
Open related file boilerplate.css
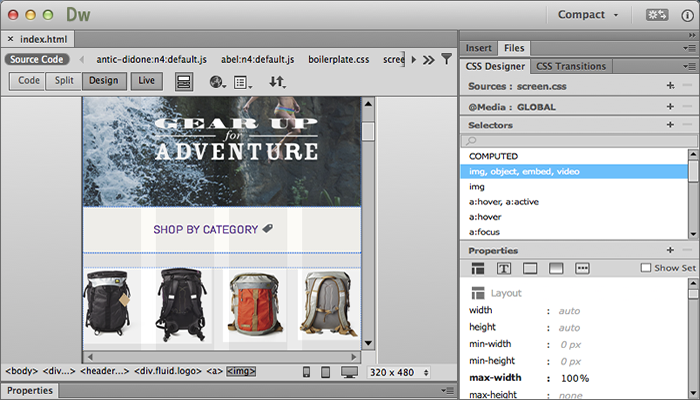tap(338, 59)
